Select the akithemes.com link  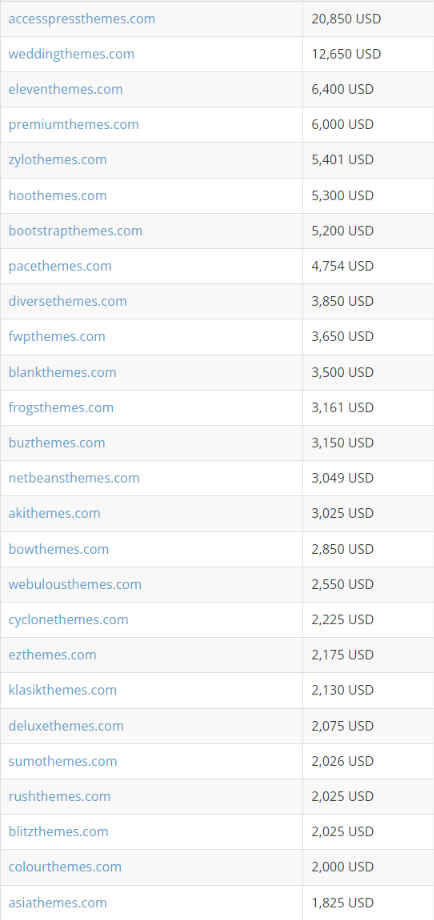54,513
